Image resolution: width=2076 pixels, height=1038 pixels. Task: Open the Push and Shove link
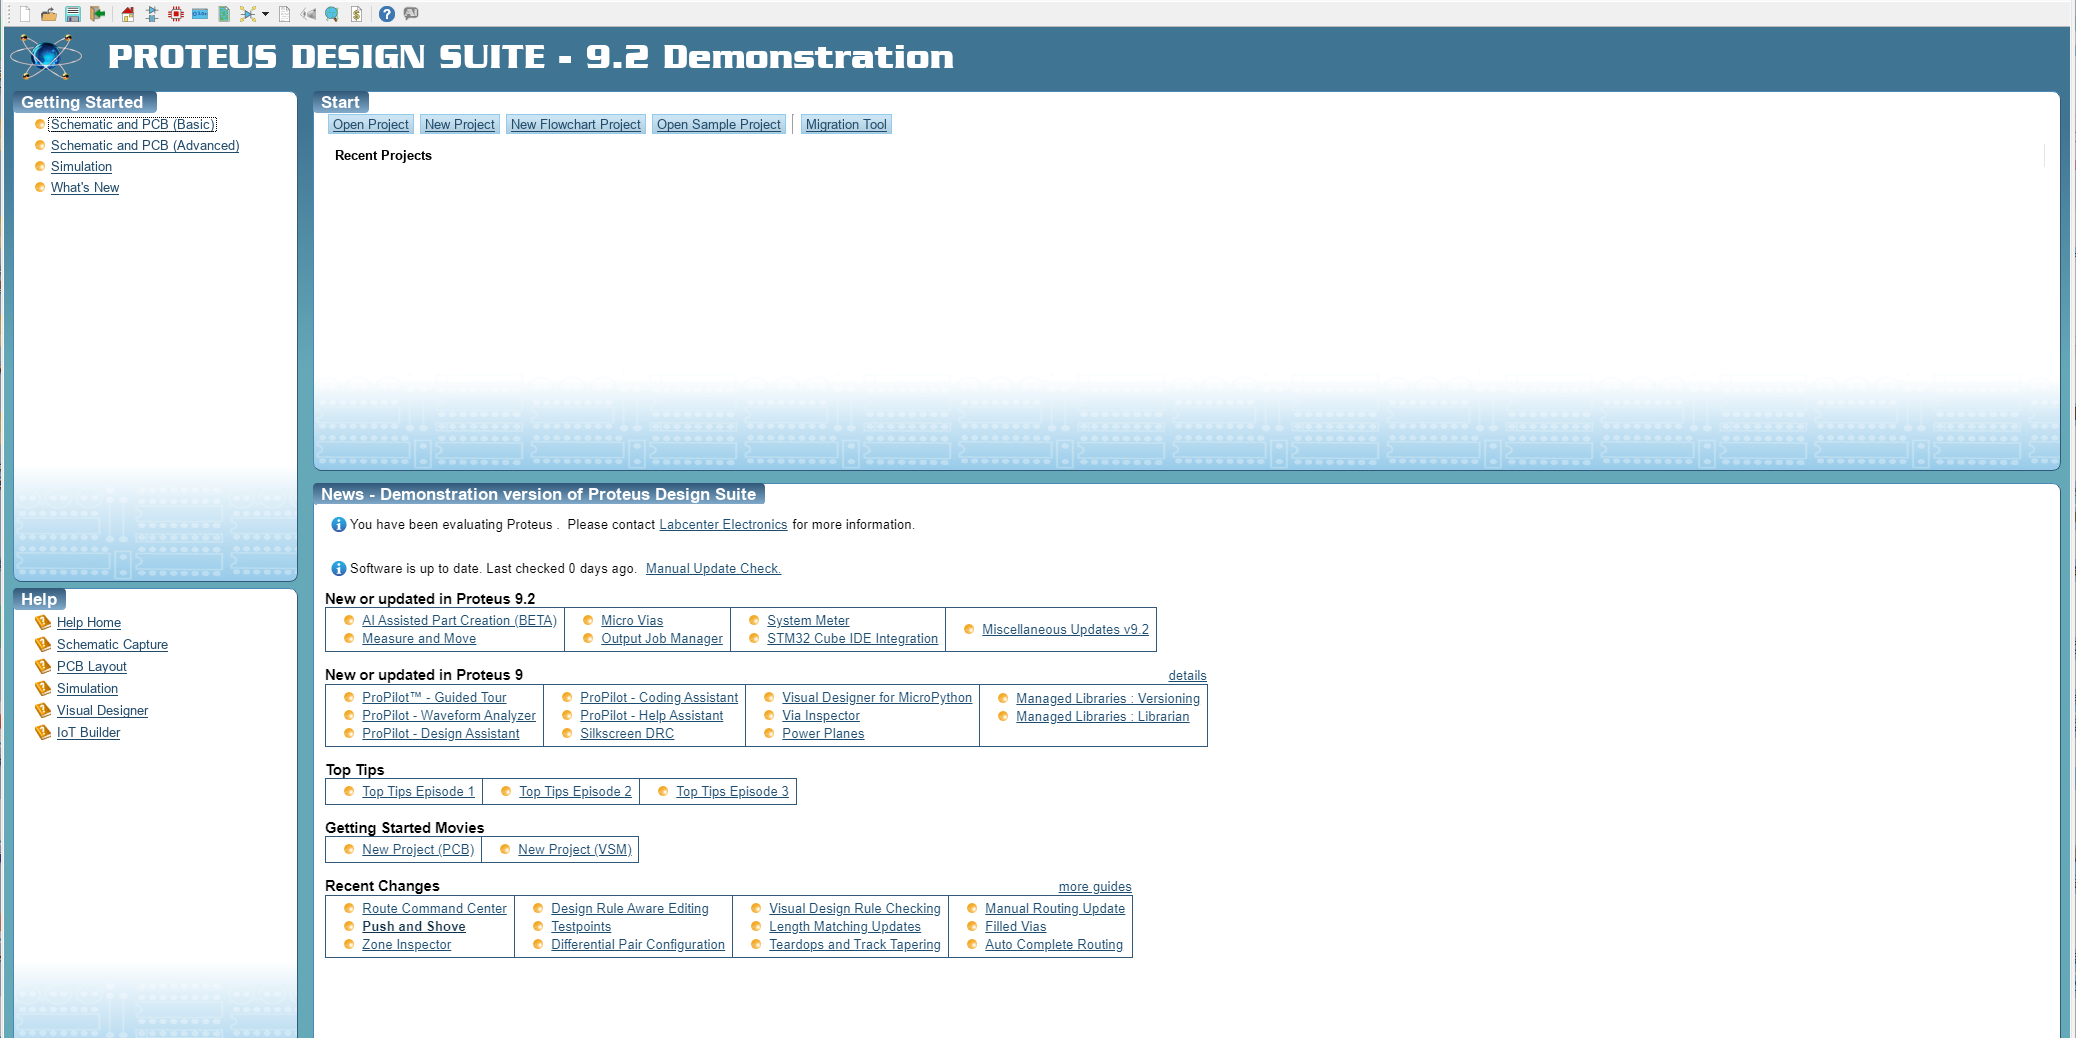(x=414, y=927)
